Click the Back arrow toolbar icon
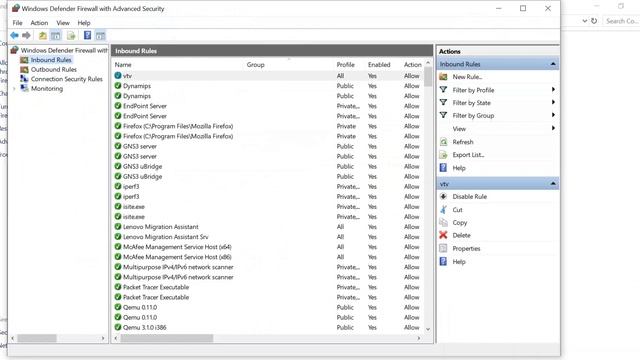This screenshot has width=640, height=360. pyautogui.click(x=14, y=36)
